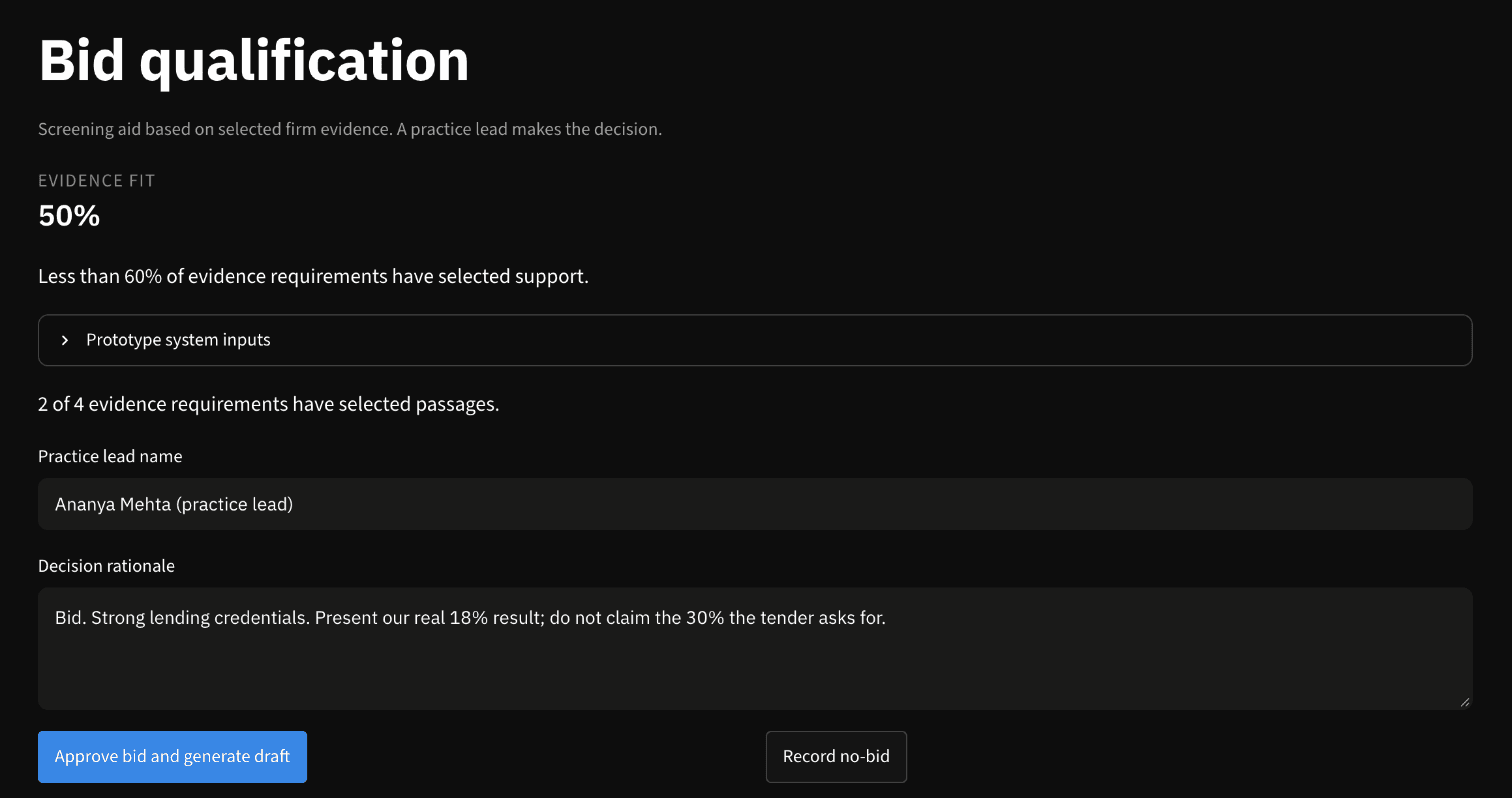Click the "Less than 60% of evidence requirements" message
This screenshot has width=1512, height=798.
coord(313,276)
